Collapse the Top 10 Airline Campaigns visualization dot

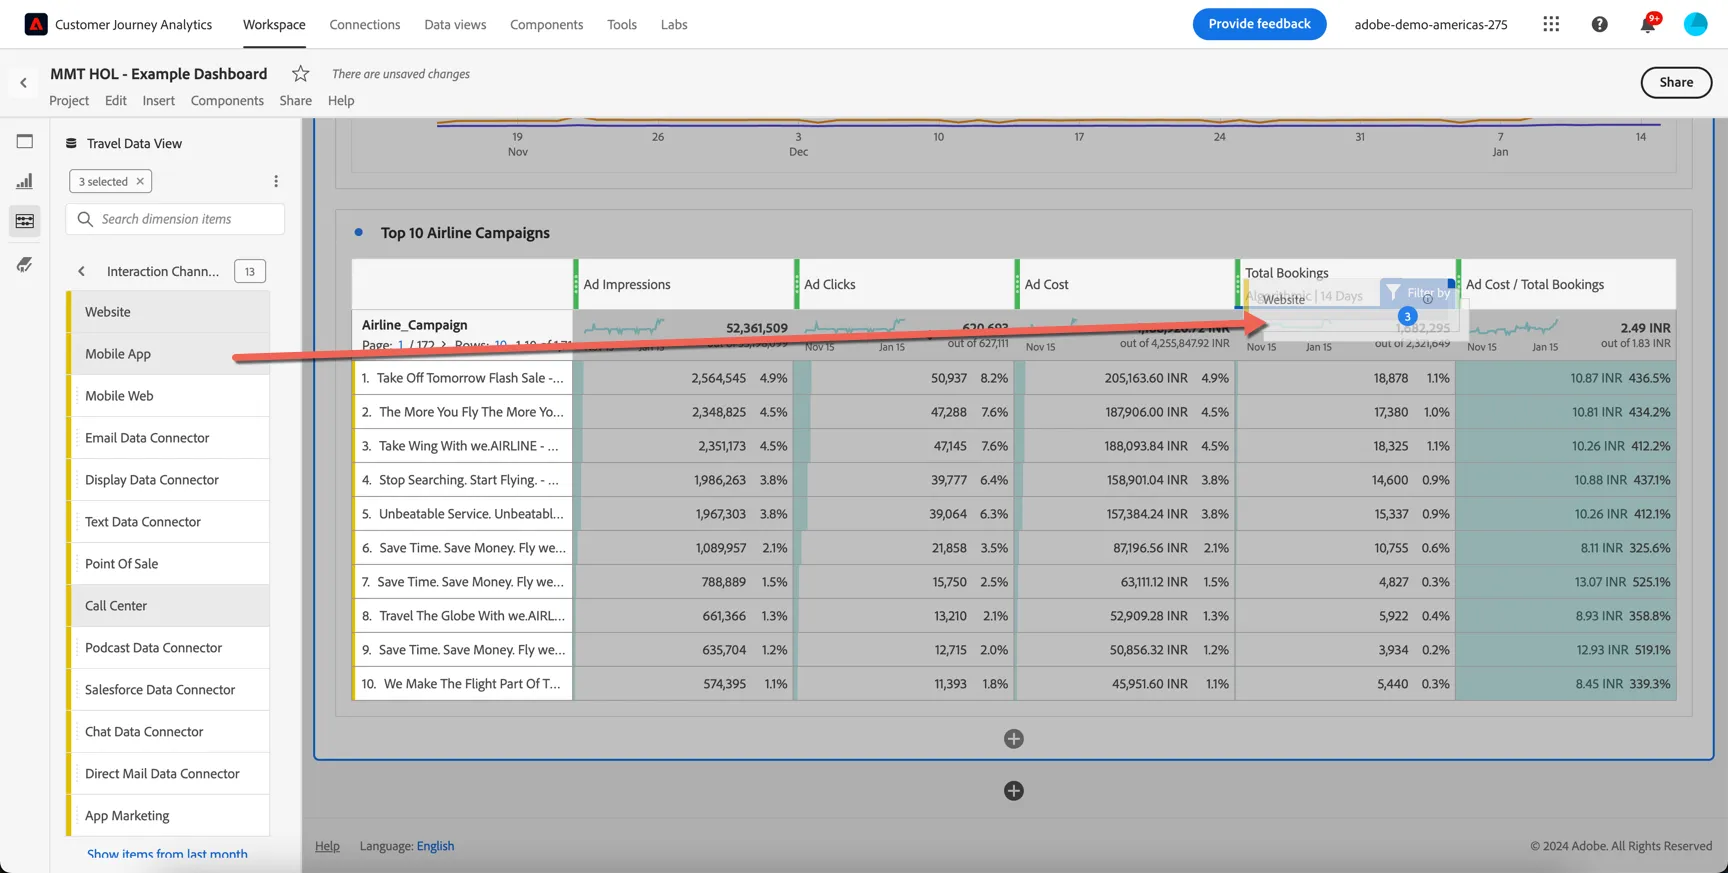[358, 232]
